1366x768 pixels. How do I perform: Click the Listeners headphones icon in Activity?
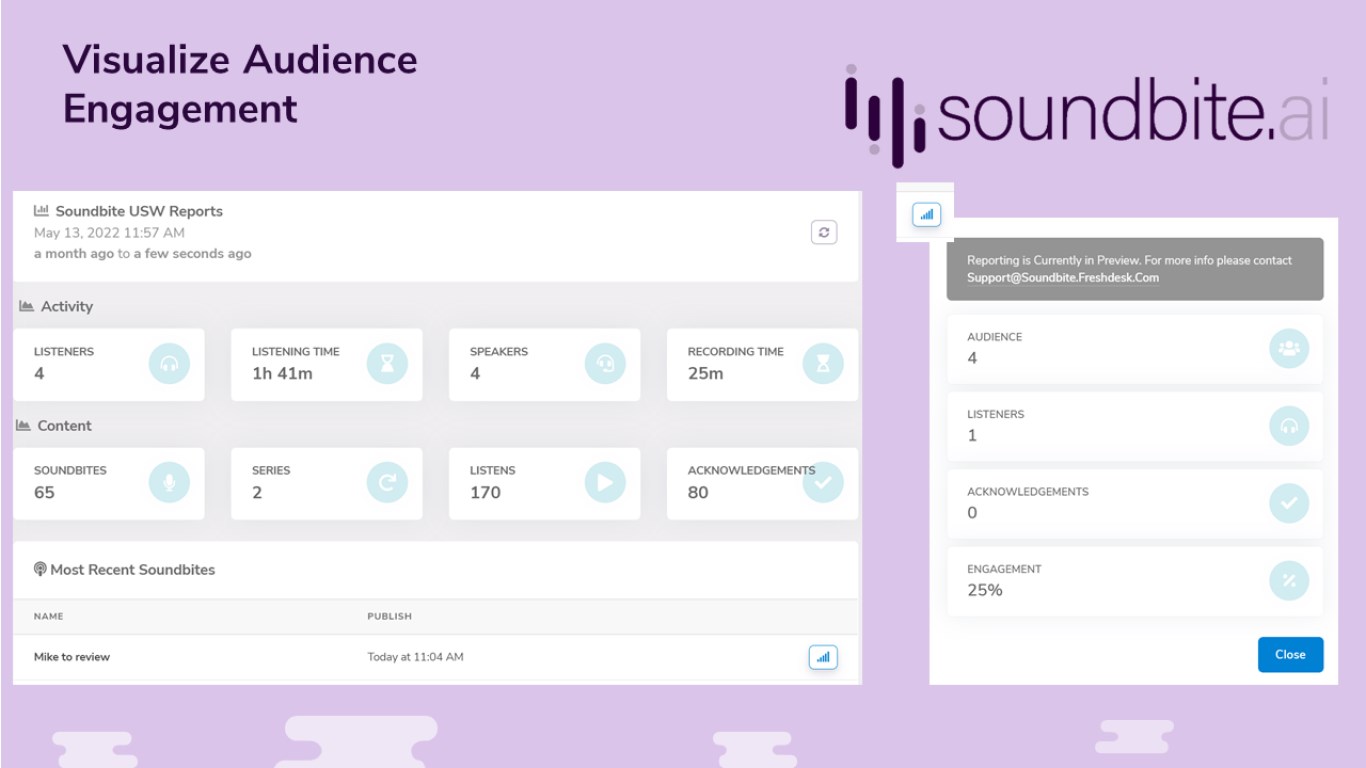tap(169, 364)
